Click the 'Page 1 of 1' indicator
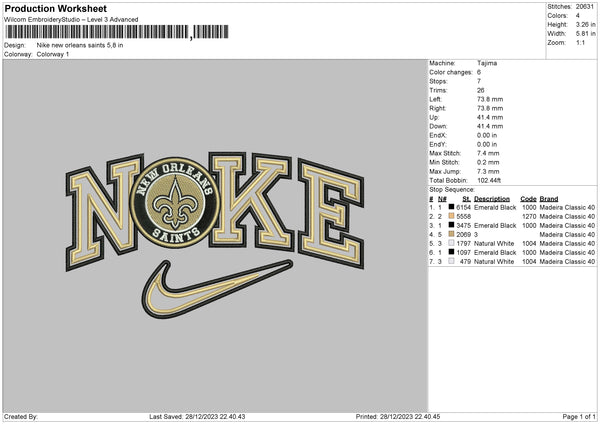The width and height of the screenshot is (600, 424). coord(579,416)
